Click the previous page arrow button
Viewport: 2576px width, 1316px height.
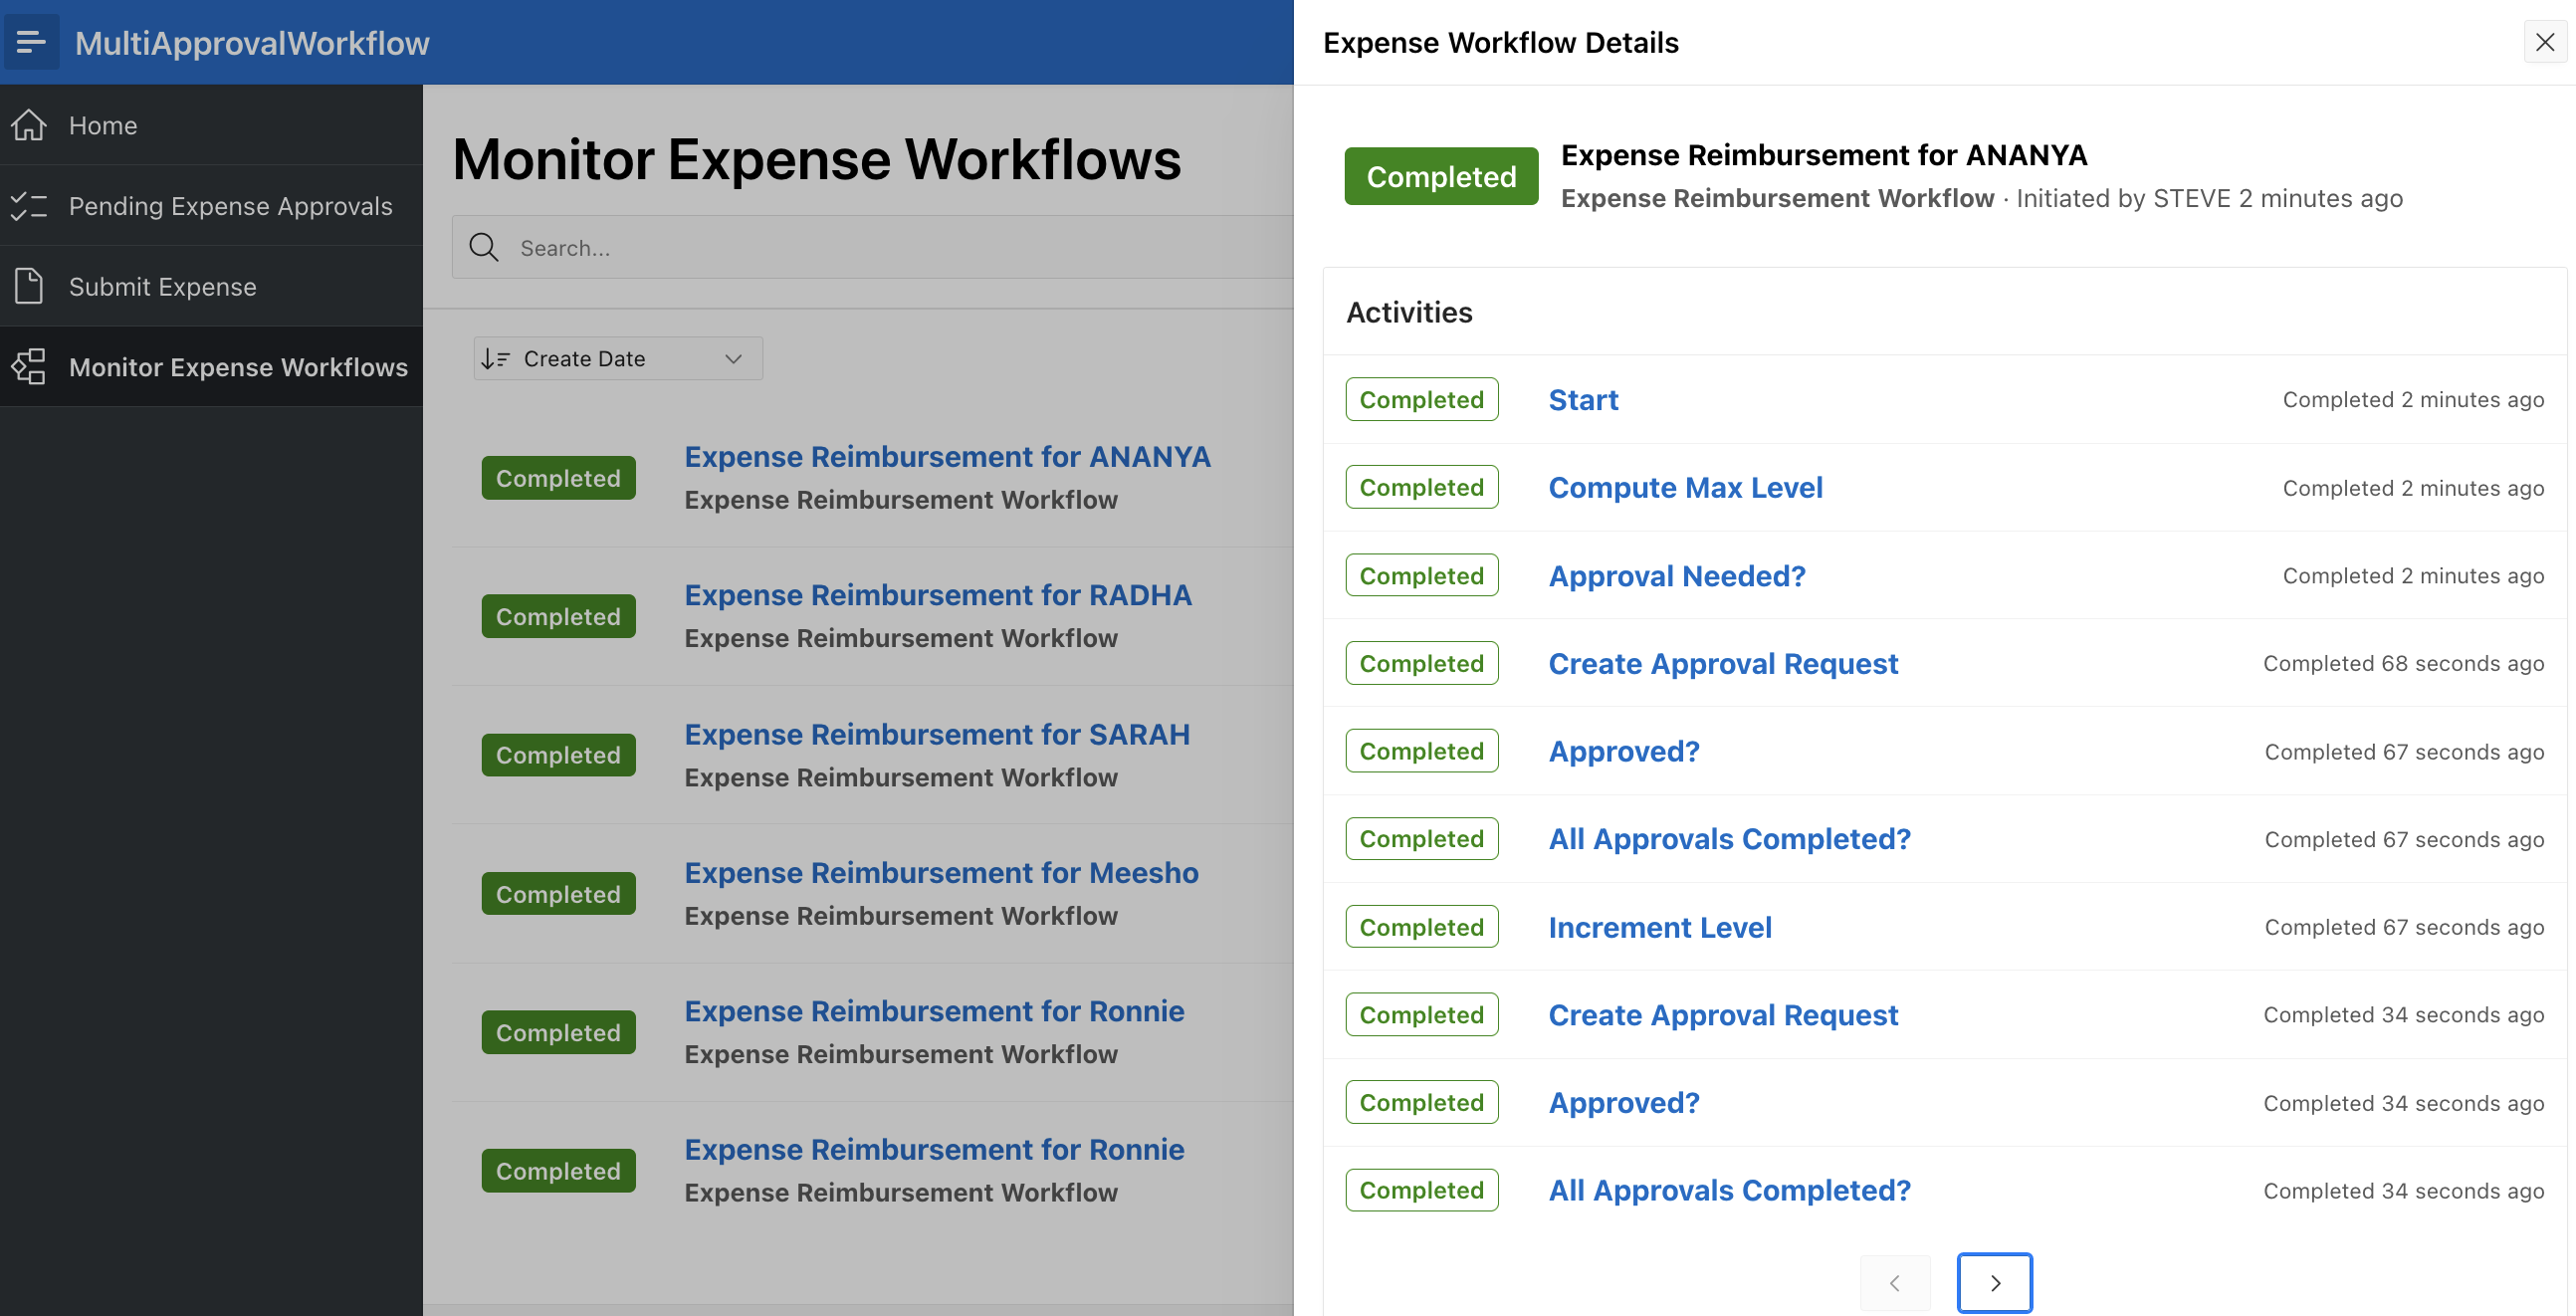click(1894, 1282)
